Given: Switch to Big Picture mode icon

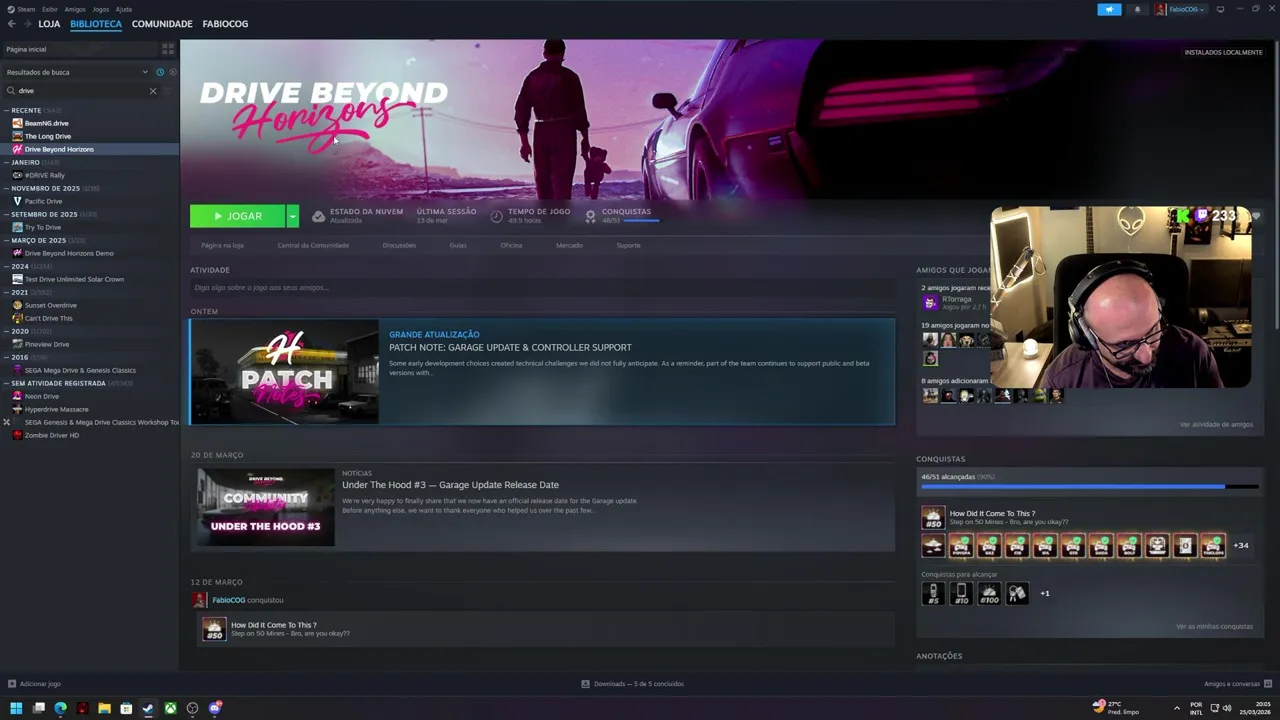Looking at the screenshot, I should point(1220,9).
